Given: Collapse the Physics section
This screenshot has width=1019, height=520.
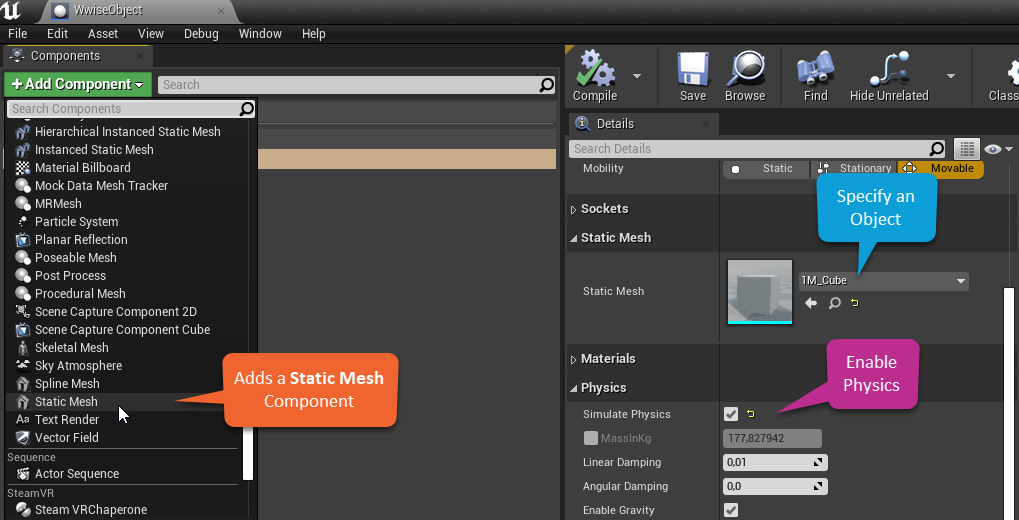Looking at the screenshot, I should pyautogui.click(x=573, y=389).
